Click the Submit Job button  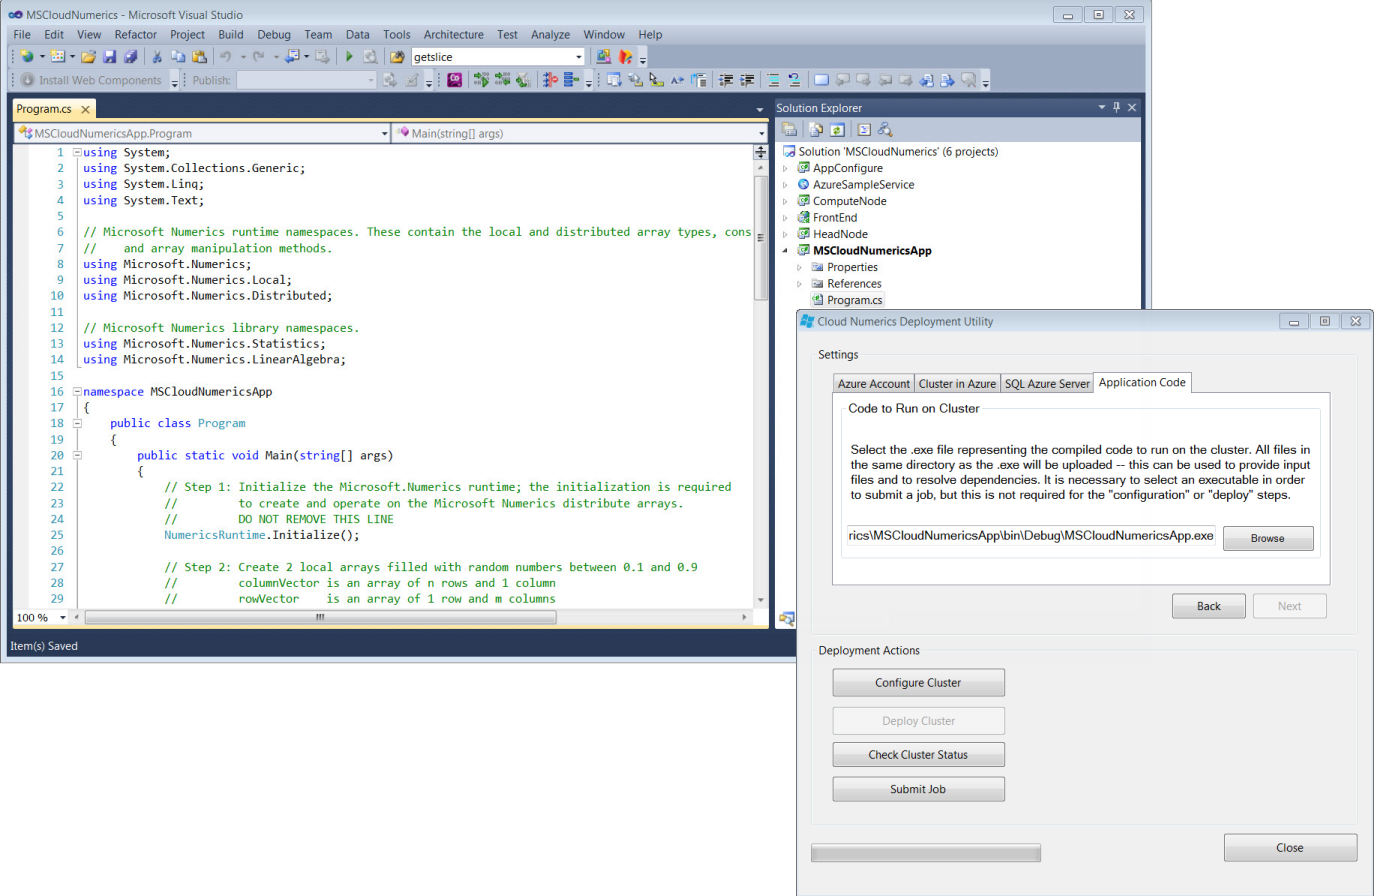(x=918, y=789)
